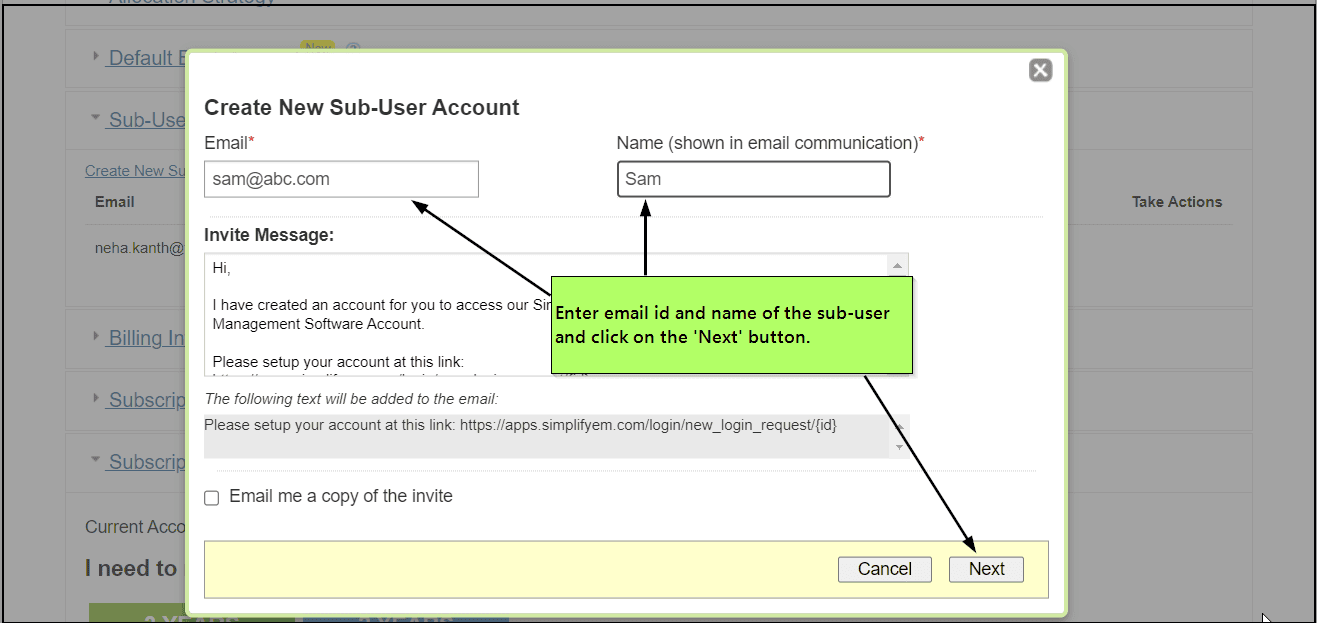Open the 'Create New Su...' link
The image size is (1317, 623).
pos(137,171)
